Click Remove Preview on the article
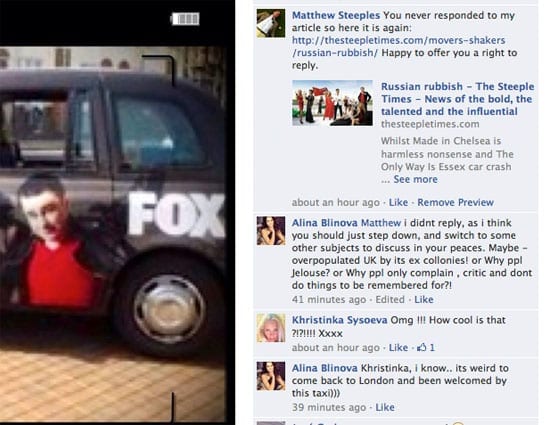The width and height of the screenshot is (550, 425). [x=455, y=202]
